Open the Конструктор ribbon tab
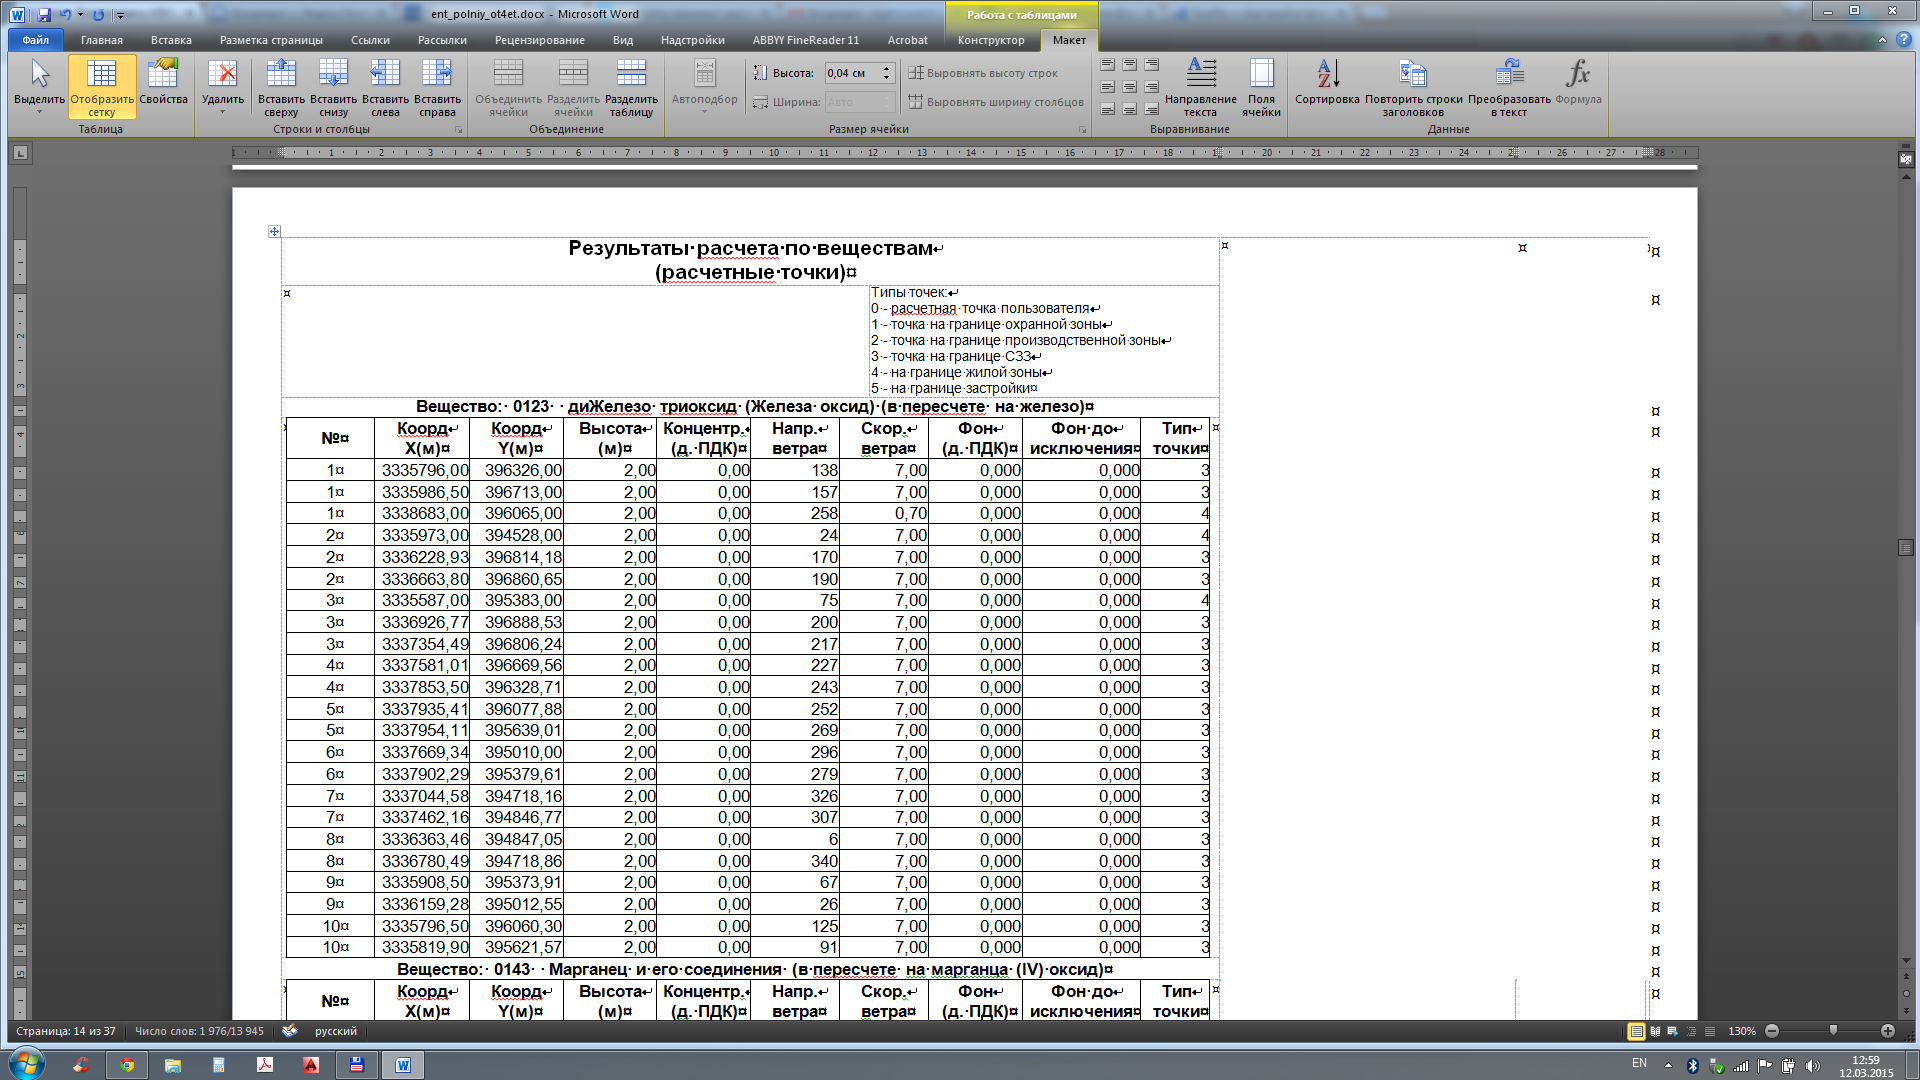1920x1080 pixels. [990, 40]
